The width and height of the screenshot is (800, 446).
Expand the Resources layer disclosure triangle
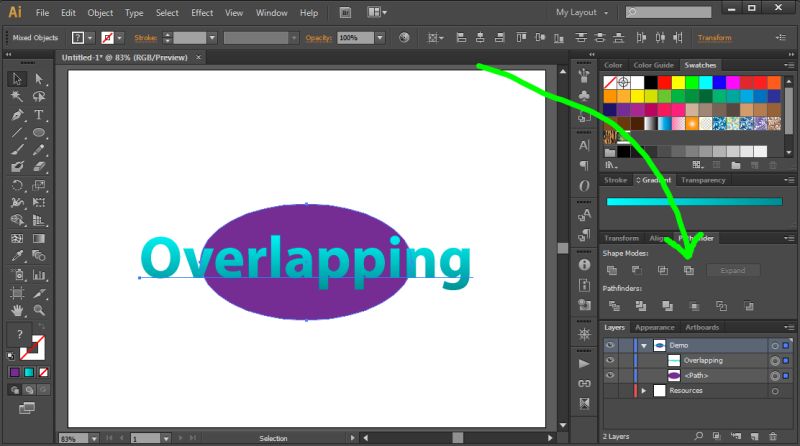point(644,391)
